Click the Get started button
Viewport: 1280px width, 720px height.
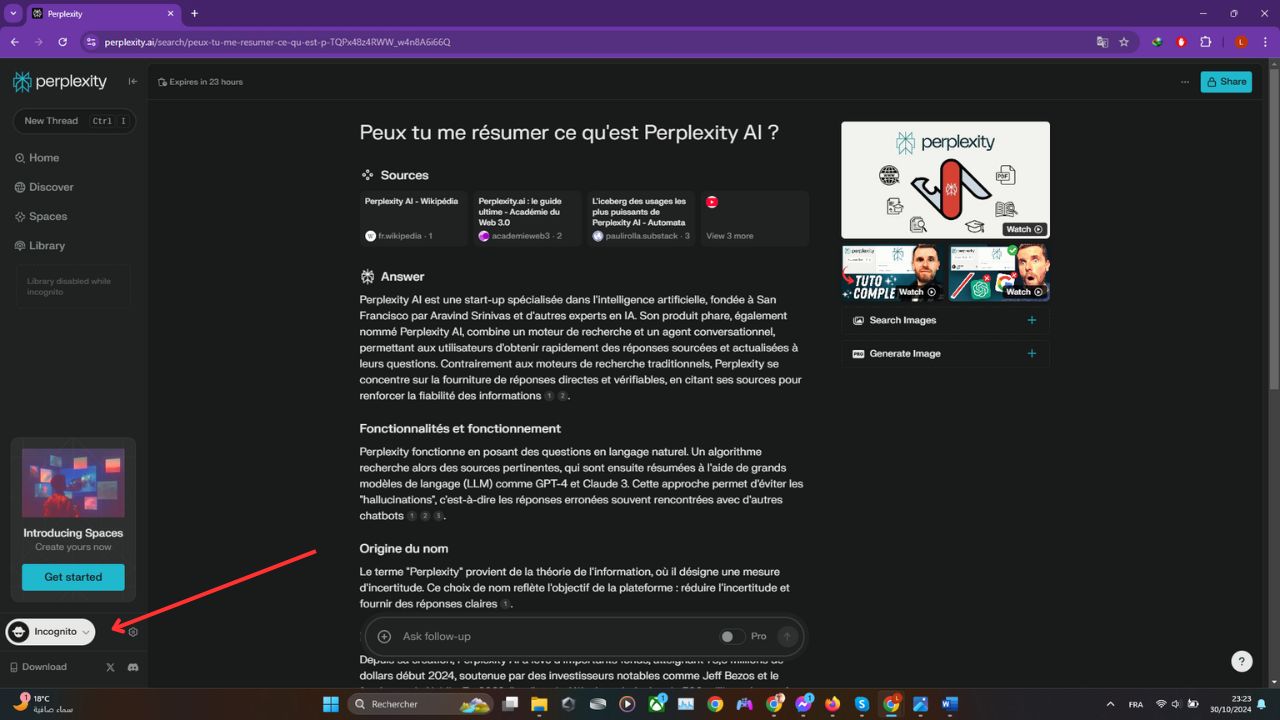[73, 577]
